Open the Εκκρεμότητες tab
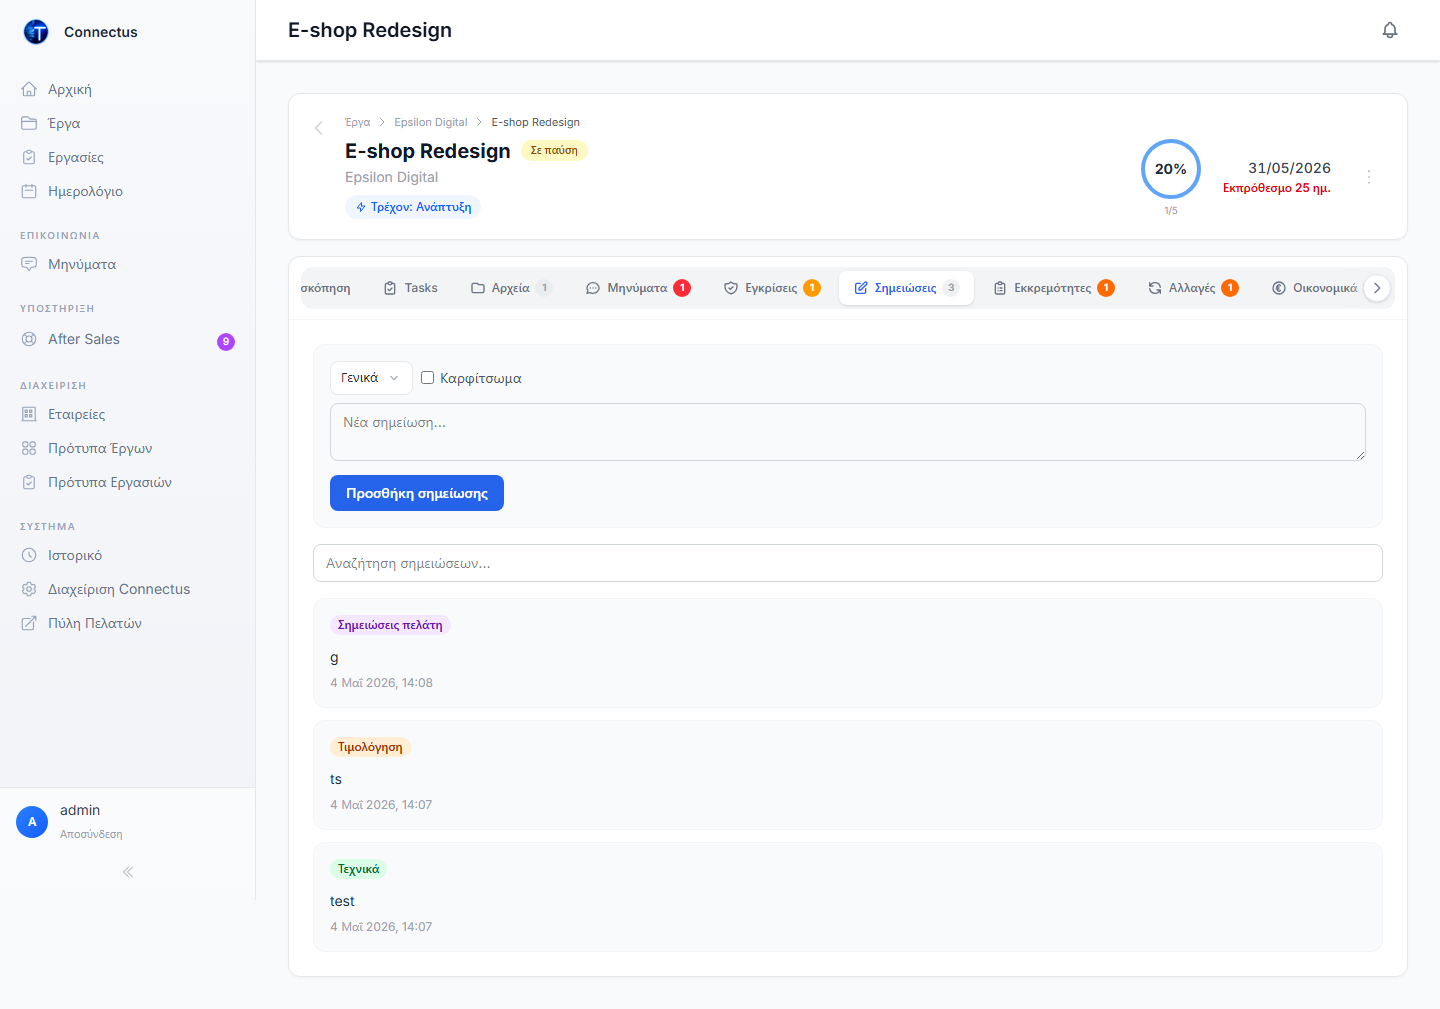This screenshot has height=1009, width=1440. click(1054, 288)
